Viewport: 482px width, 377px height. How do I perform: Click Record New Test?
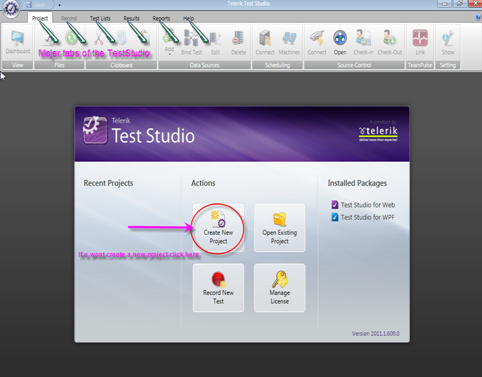(x=218, y=288)
